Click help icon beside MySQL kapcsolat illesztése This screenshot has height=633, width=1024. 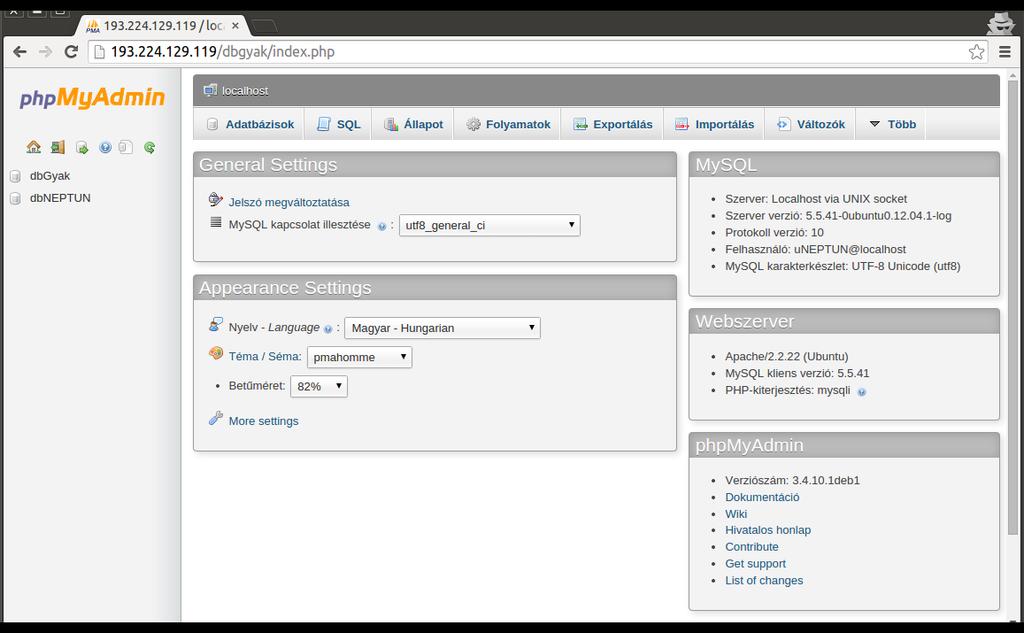381,227
